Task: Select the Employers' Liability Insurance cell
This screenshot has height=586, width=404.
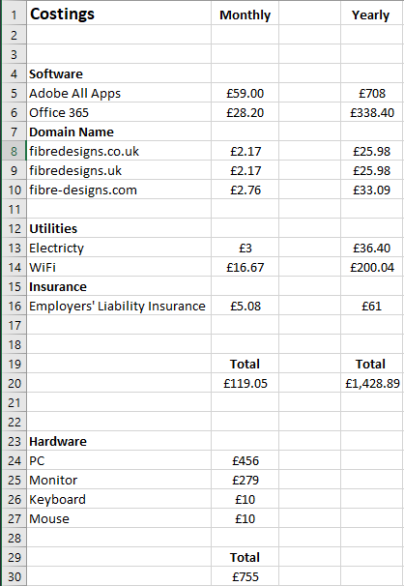Action: 119,306
